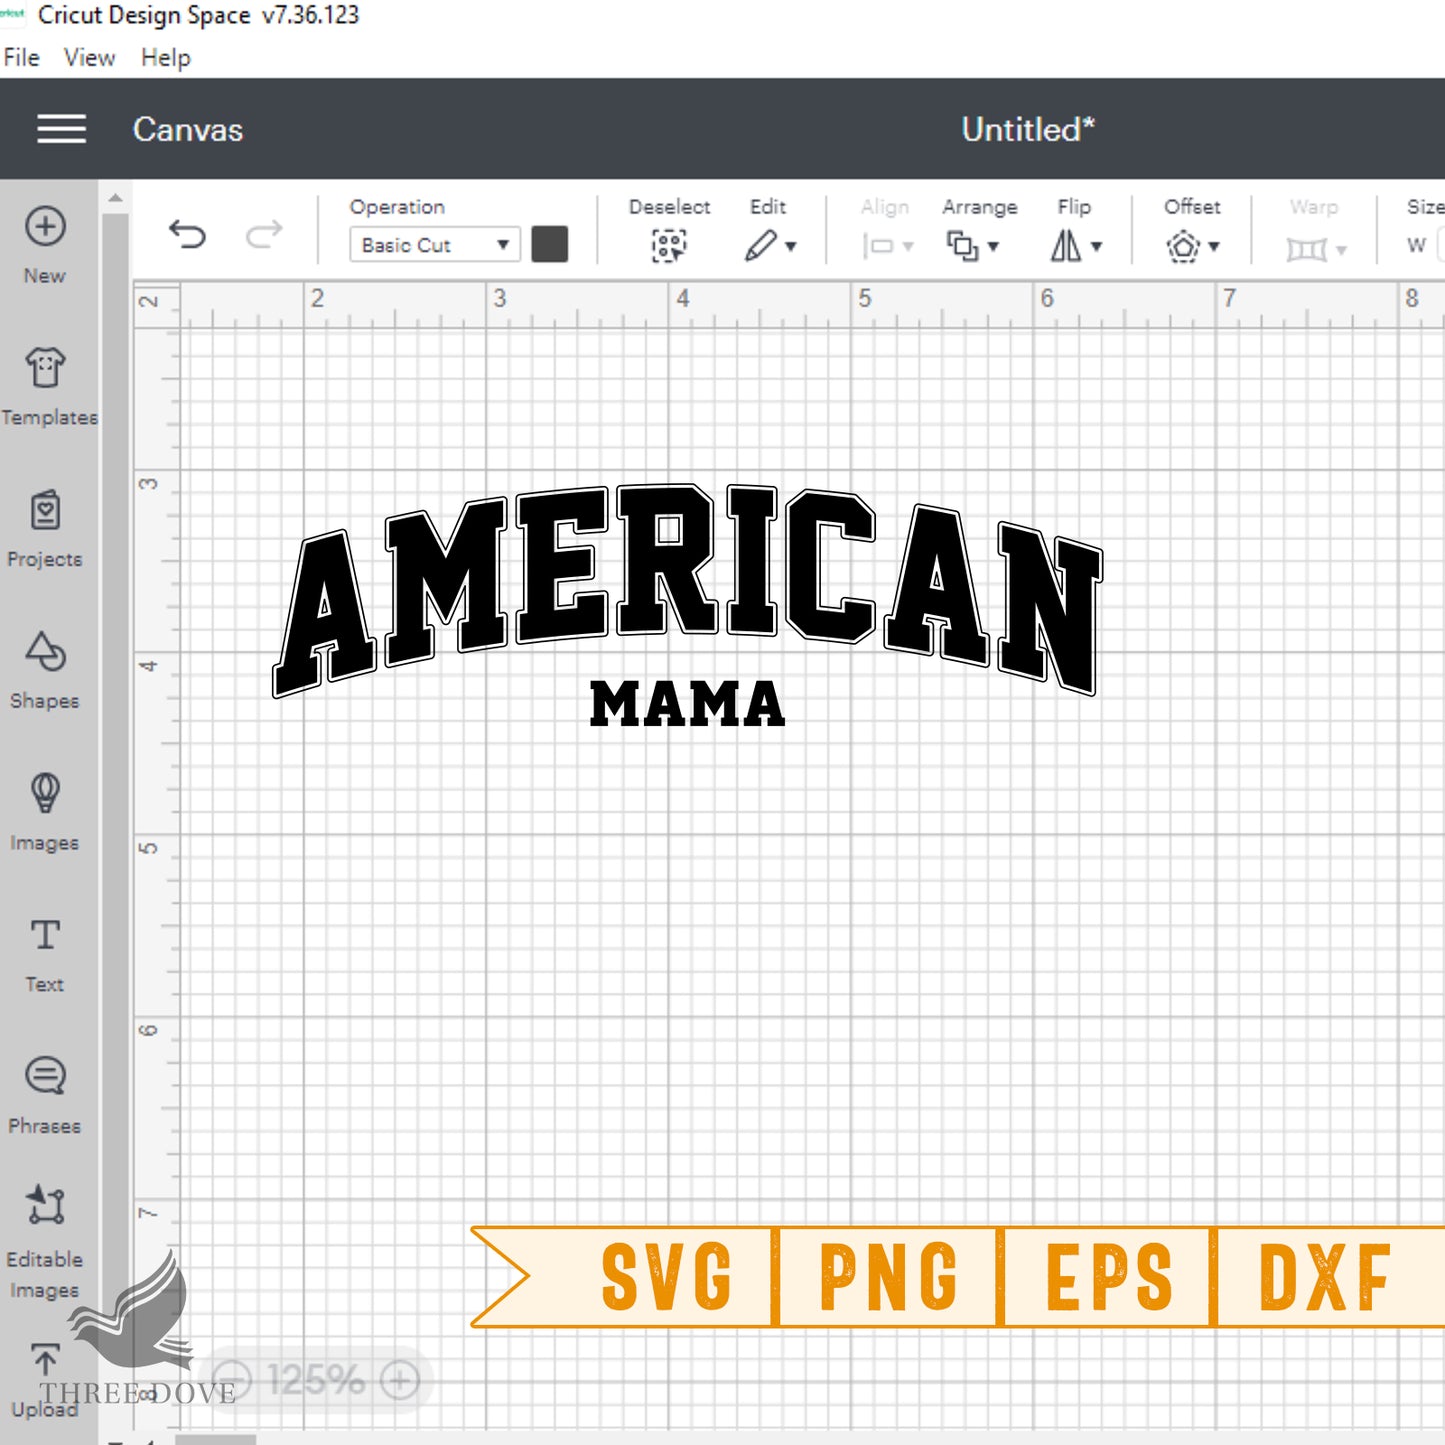1445x1445 pixels.
Task: Zoom in with the plus button
Action: tap(400, 1381)
